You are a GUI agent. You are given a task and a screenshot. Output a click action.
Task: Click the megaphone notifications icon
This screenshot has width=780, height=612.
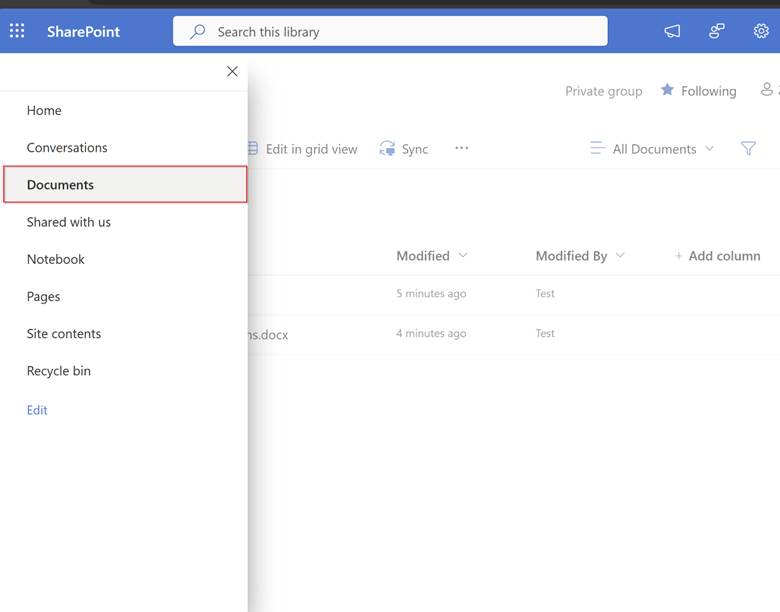[x=672, y=31]
